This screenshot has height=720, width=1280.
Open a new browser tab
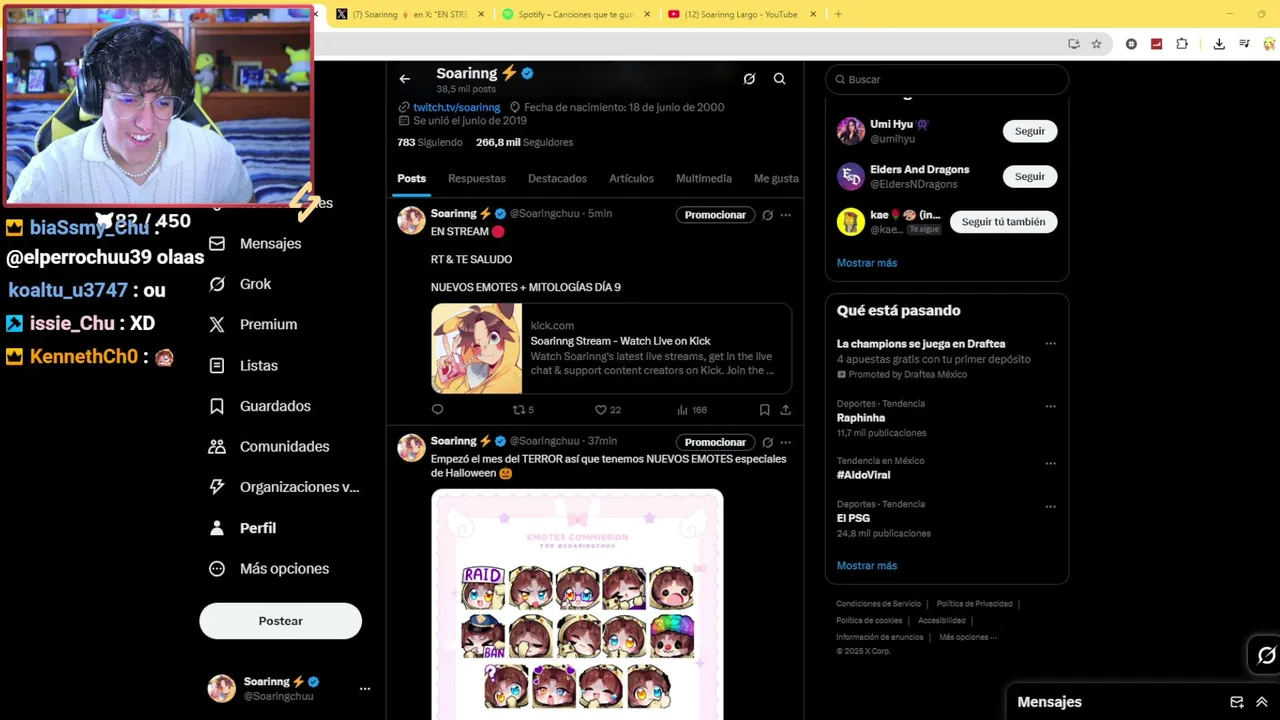click(838, 14)
